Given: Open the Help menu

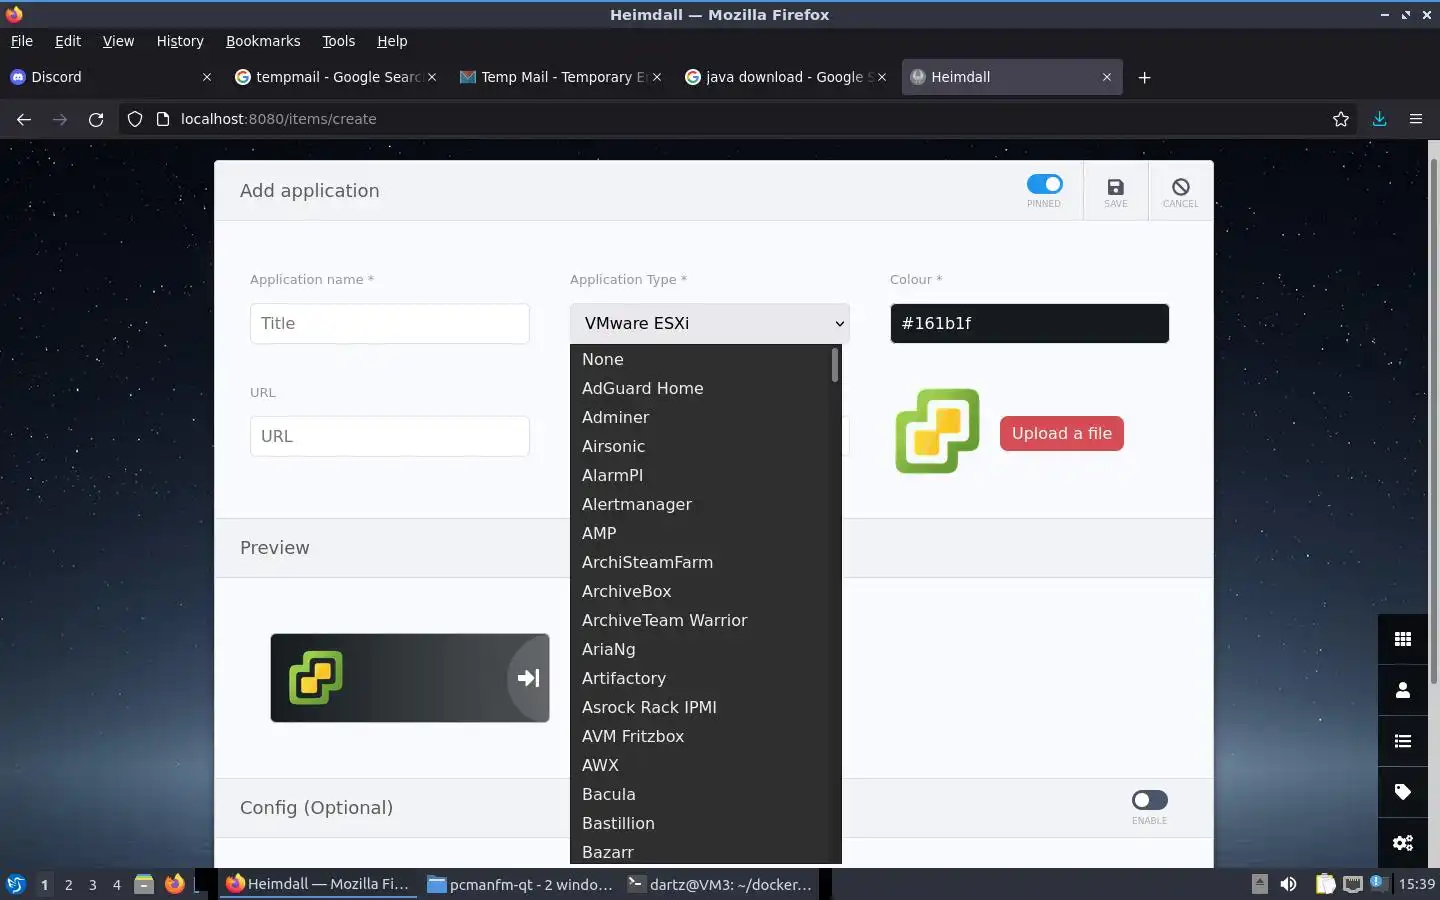Looking at the screenshot, I should pos(392,41).
